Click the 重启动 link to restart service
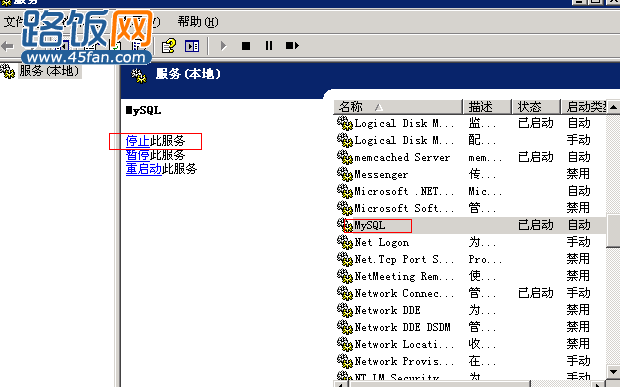 (x=144, y=169)
